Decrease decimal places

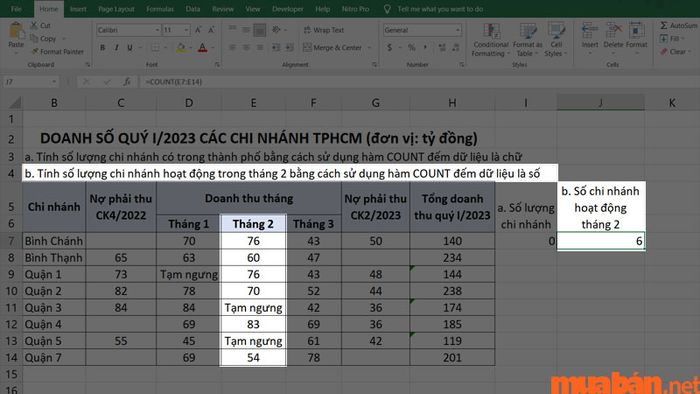point(455,47)
